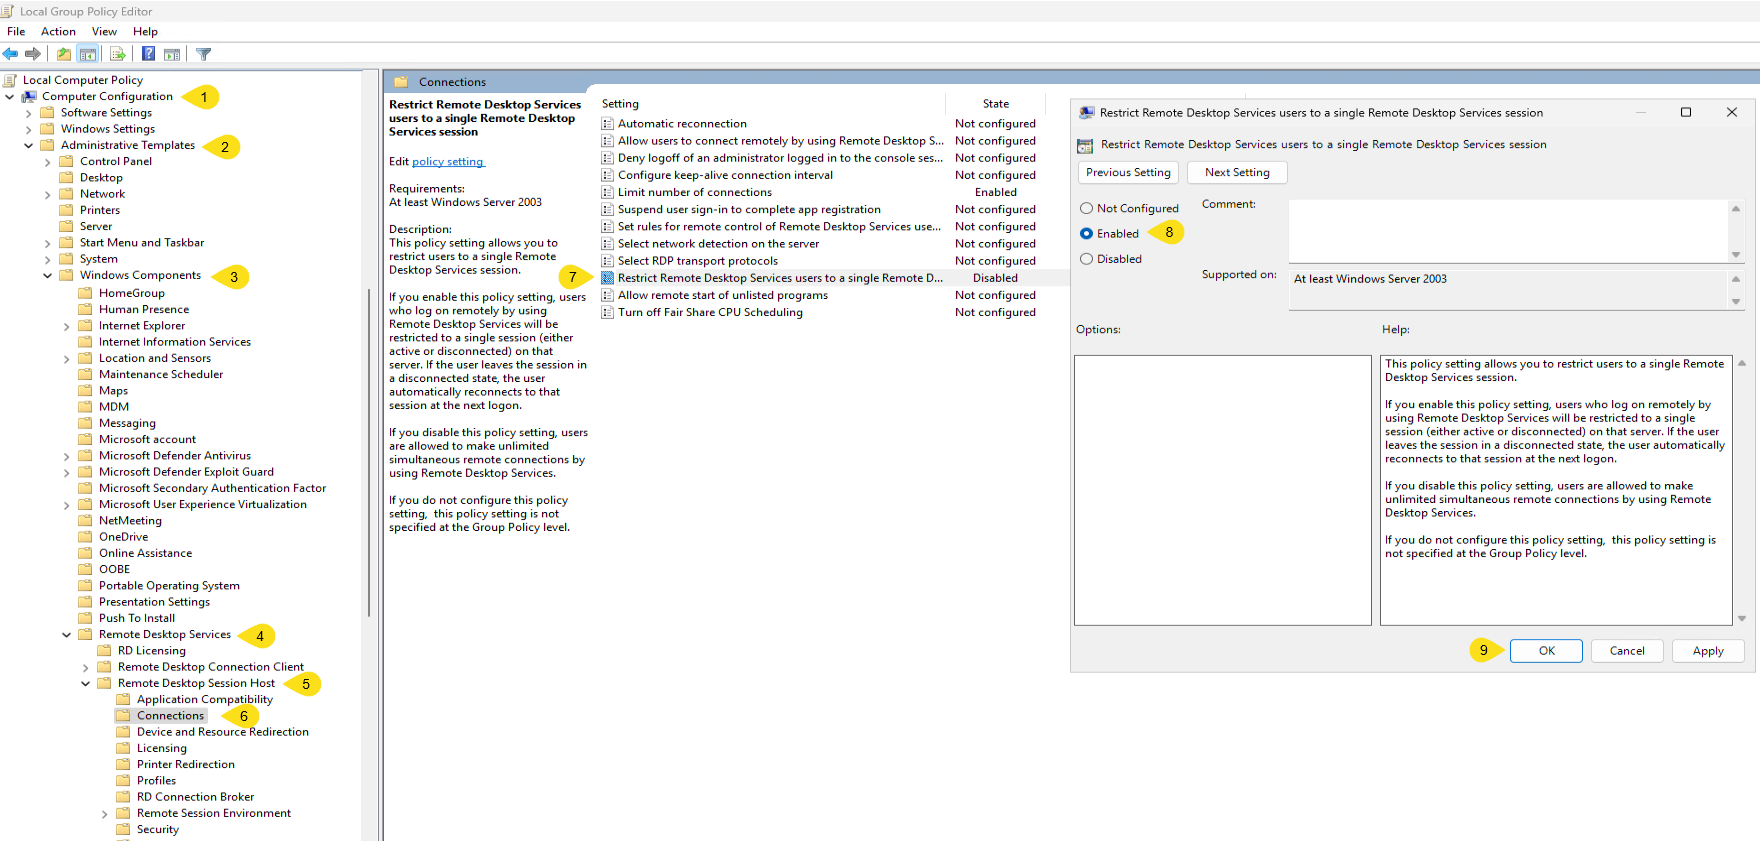Click the OneDrive folder icon in tree
Screen dimensions: 1760x841
click(86, 537)
